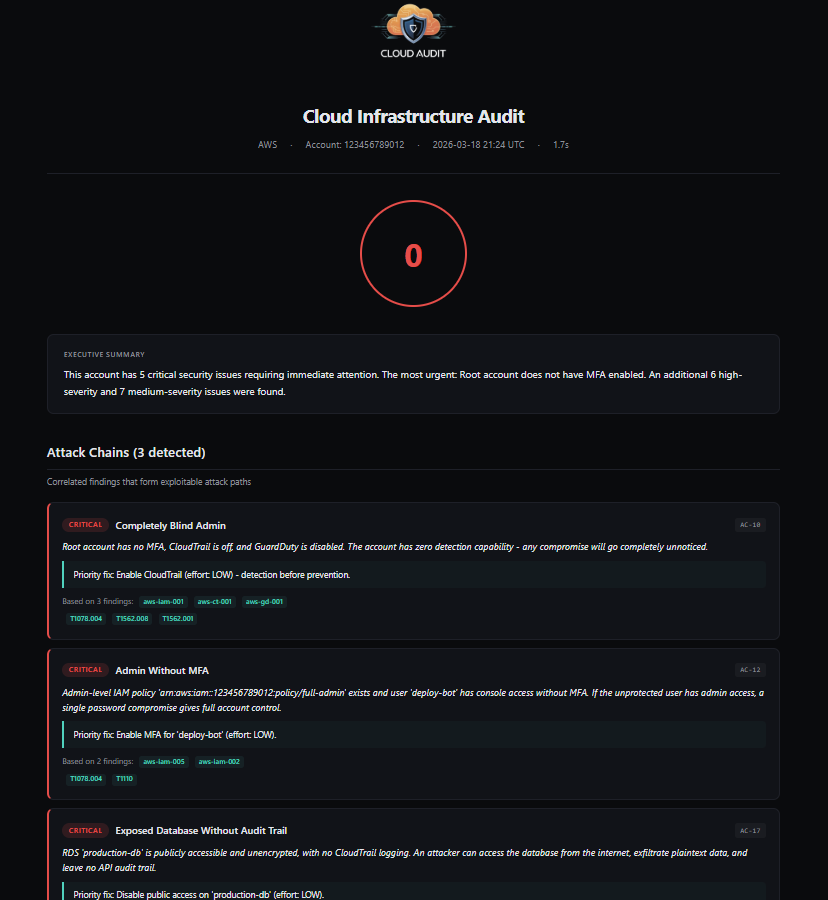828x900 pixels.
Task: Open the aws-iam-002 finding tag
Action: pos(219,762)
